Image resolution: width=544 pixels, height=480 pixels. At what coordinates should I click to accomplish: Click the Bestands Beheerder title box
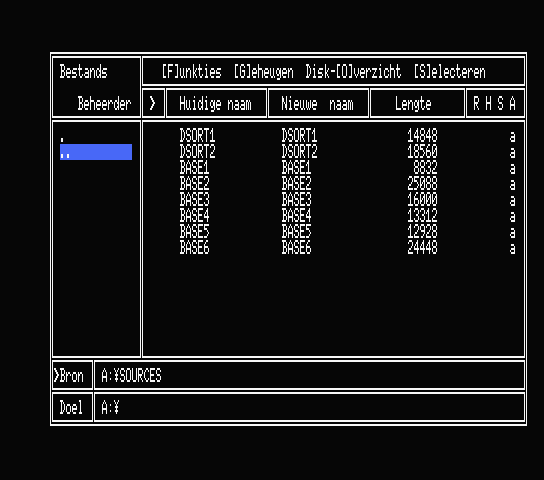point(96,87)
